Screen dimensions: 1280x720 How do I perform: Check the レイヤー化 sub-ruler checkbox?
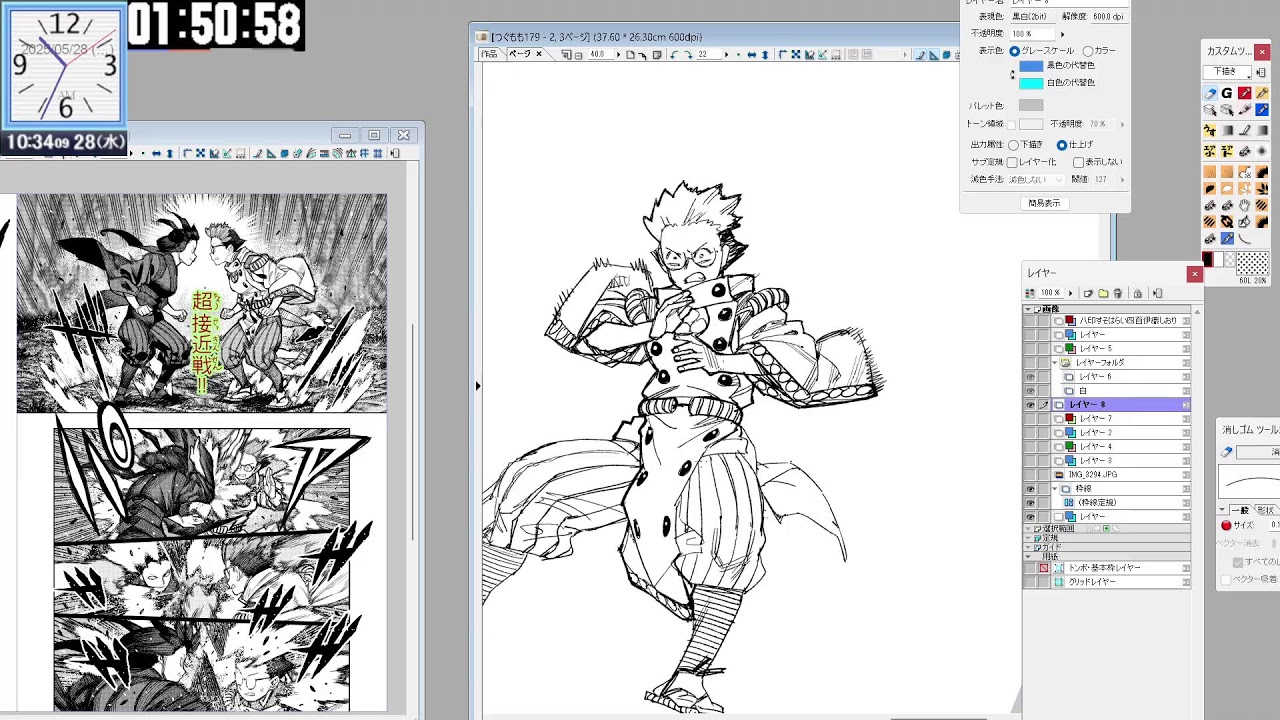click(x=1012, y=162)
